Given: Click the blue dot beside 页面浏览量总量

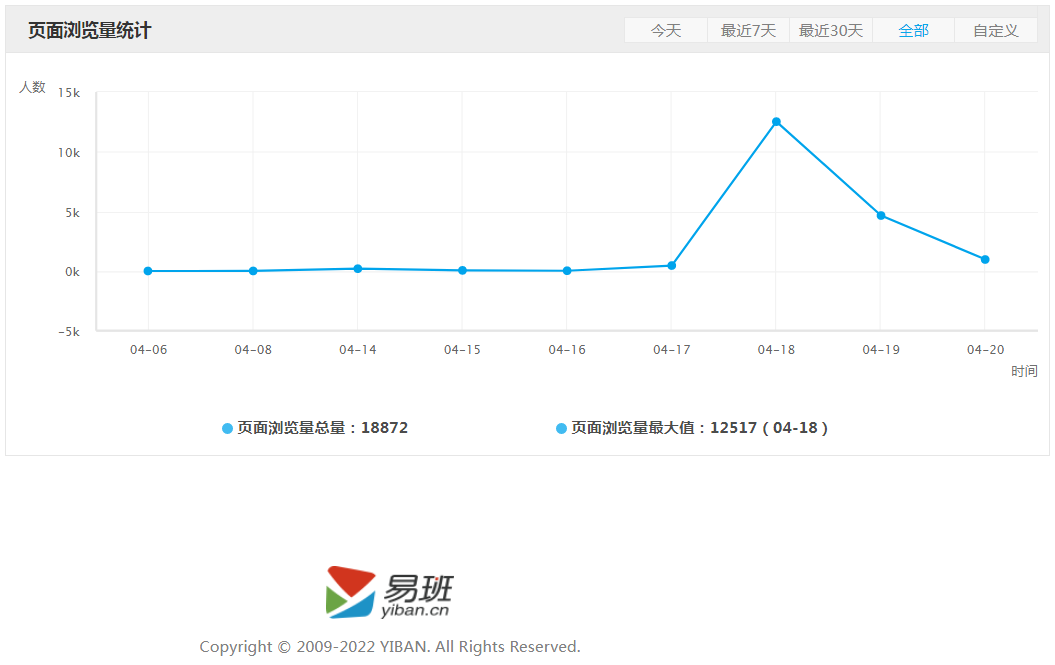Looking at the screenshot, I should coord(227,428).
